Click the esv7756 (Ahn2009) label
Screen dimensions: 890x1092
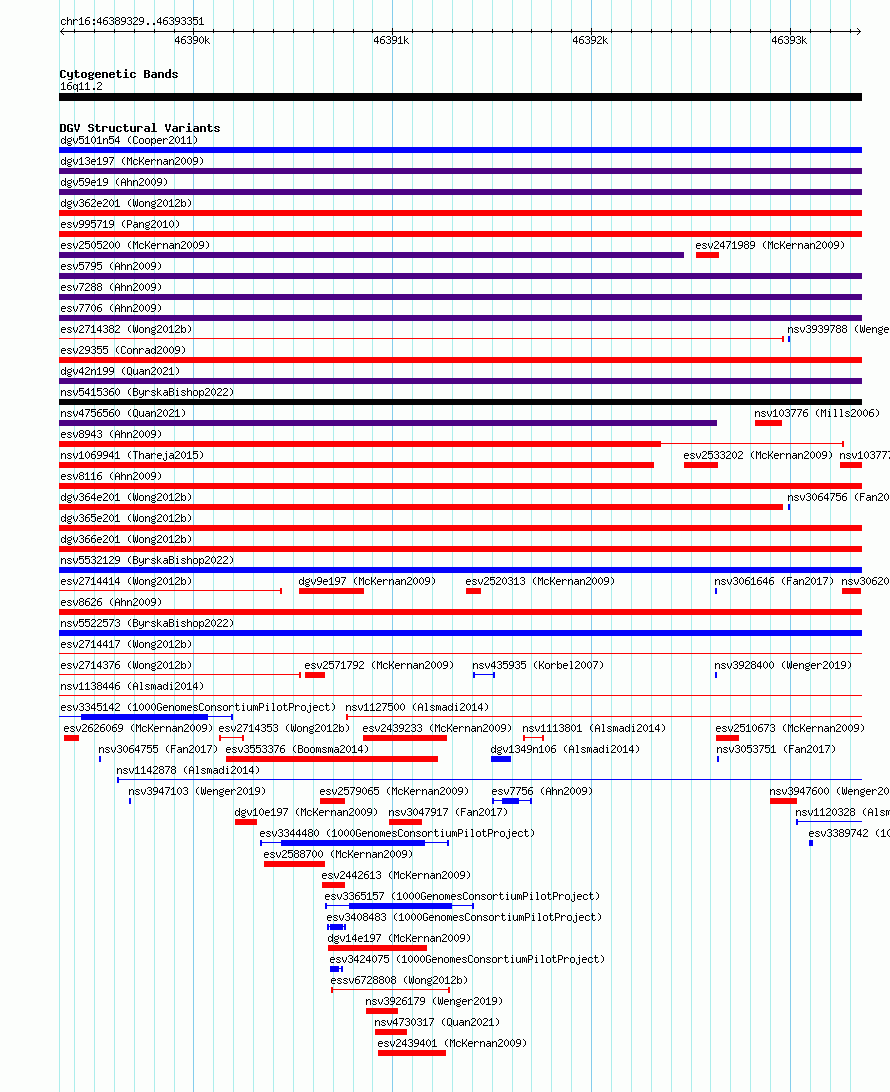(x=542, y=791)
